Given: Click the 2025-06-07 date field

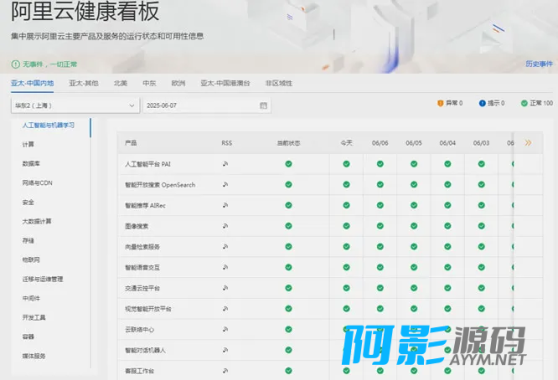Looking at the screenshot, I should 207,106.
